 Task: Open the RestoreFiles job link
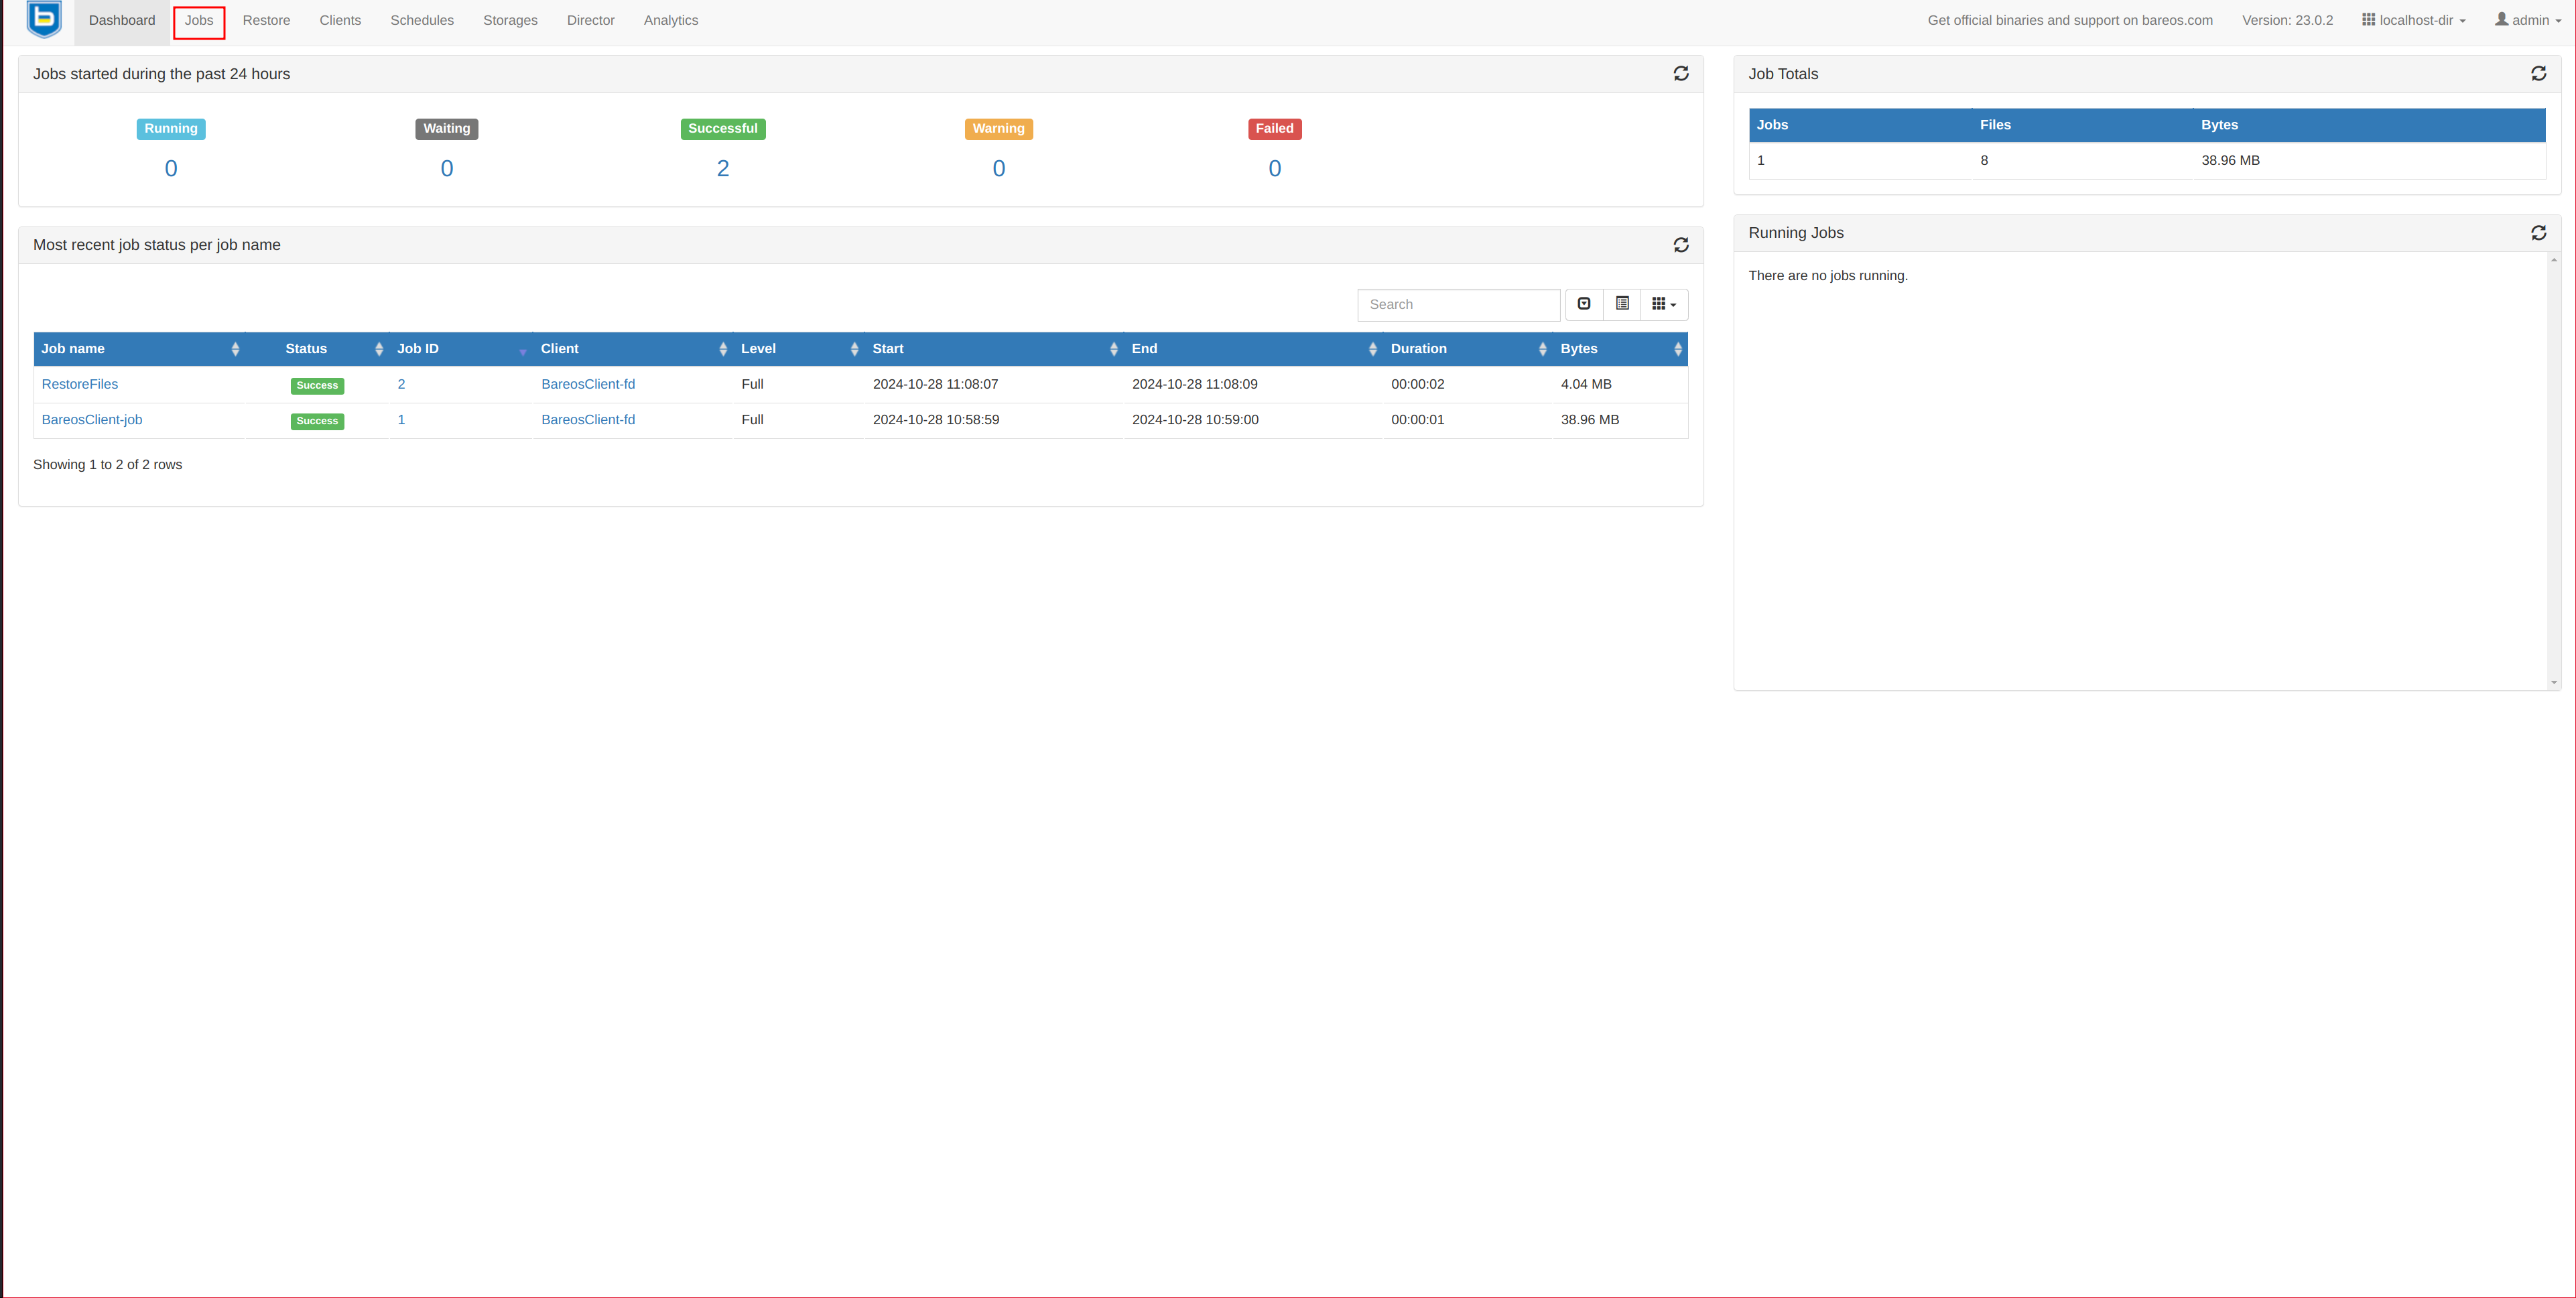[x=80, y=384]
